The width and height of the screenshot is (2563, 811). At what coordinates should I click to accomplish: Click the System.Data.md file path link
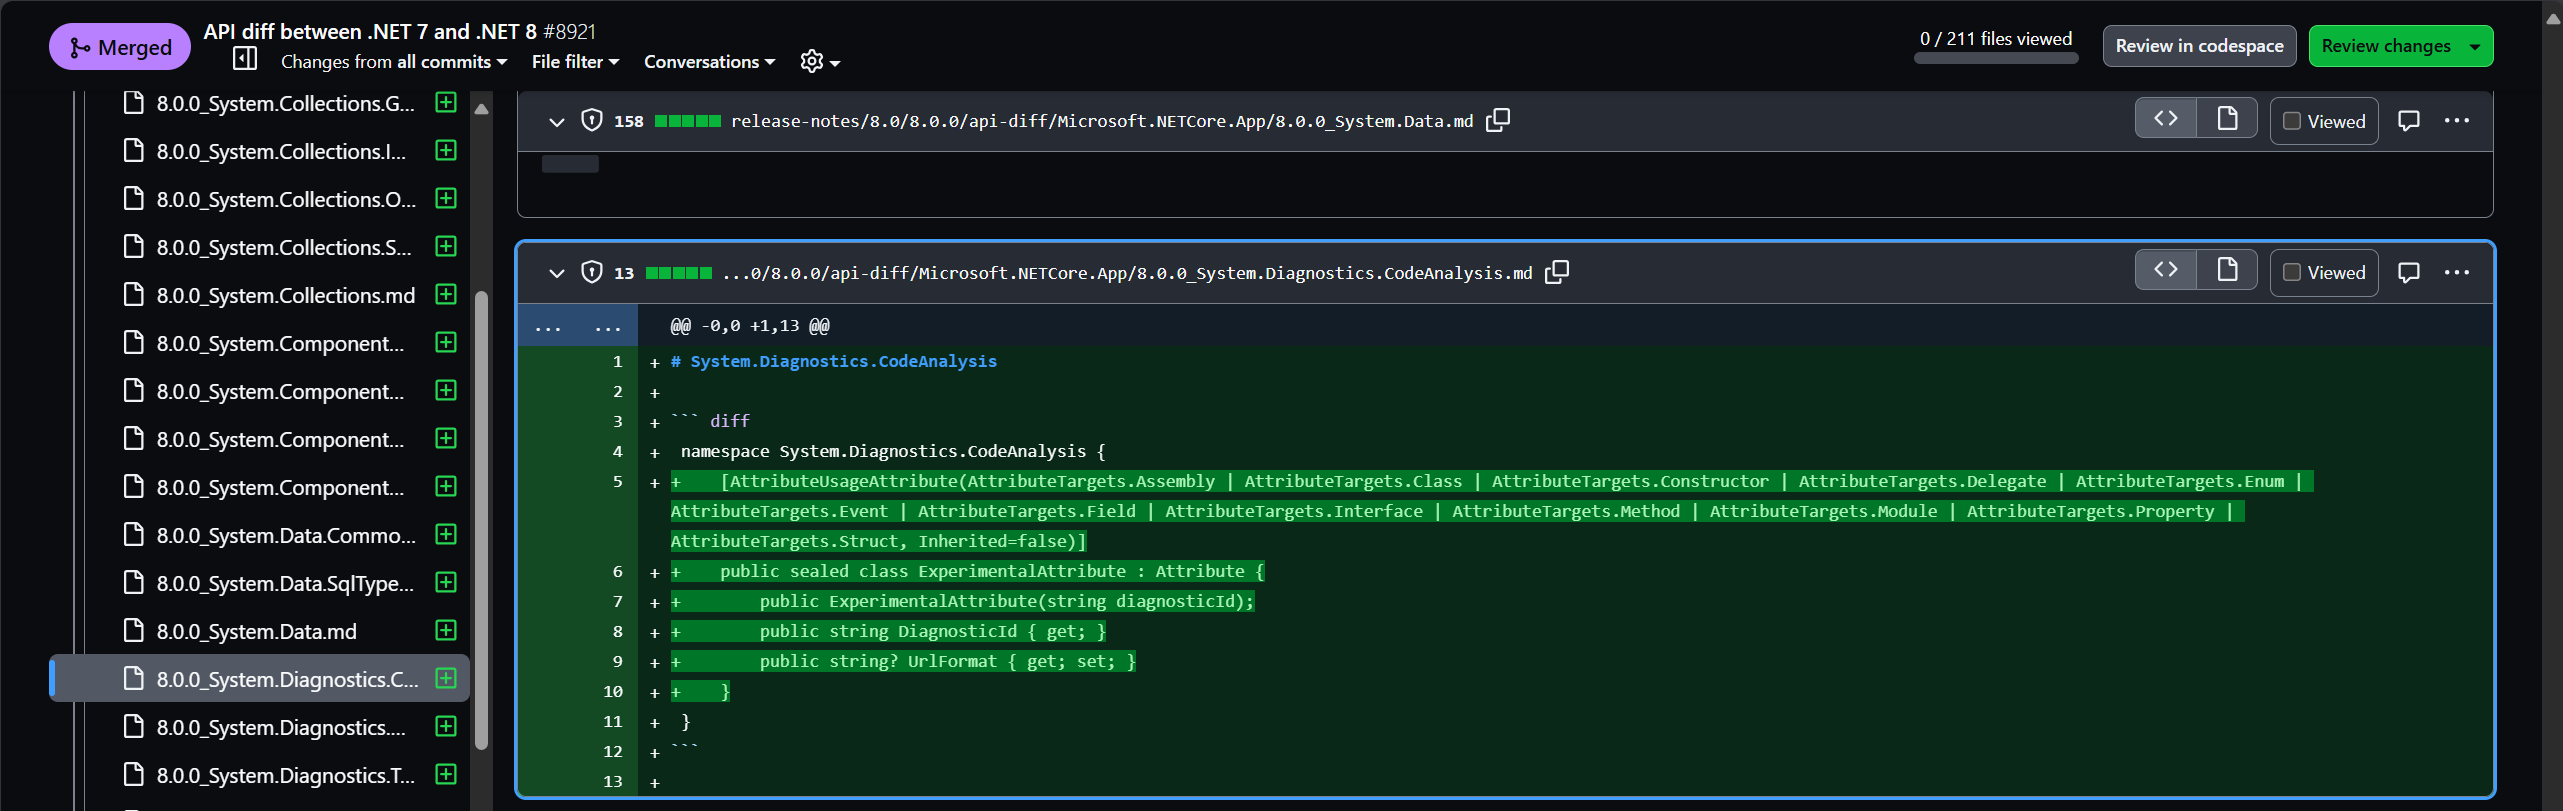pos(1102,121)
